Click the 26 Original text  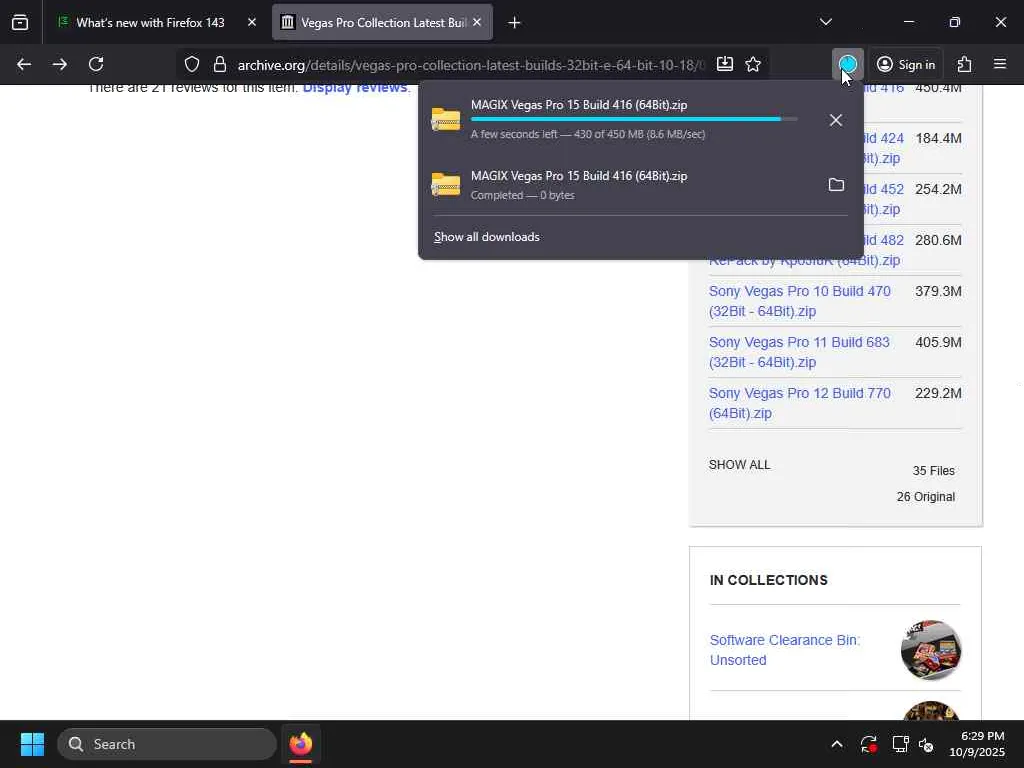pyautogui.click(x=925, y=497)
